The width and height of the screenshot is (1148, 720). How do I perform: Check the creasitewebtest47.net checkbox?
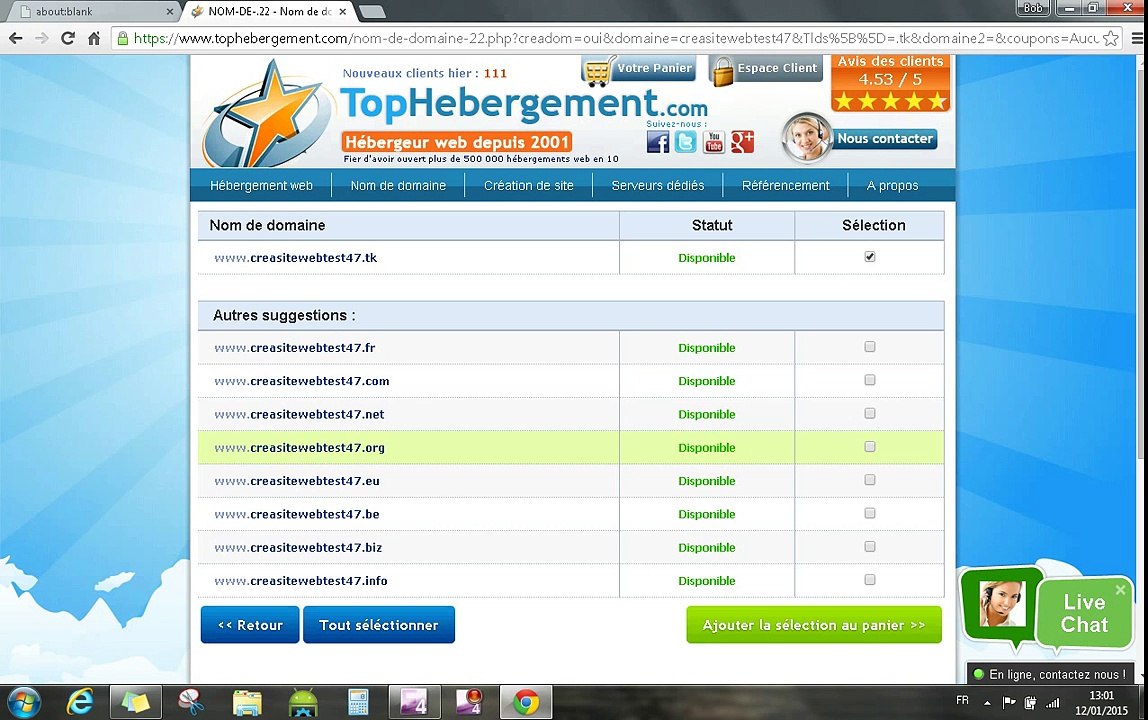[870, 413]
